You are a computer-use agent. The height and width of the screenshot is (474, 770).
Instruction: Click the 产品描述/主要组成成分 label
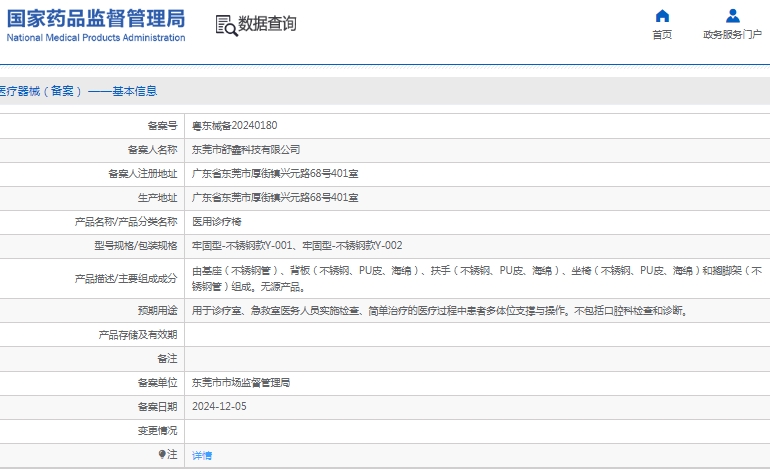click(126, 279)
